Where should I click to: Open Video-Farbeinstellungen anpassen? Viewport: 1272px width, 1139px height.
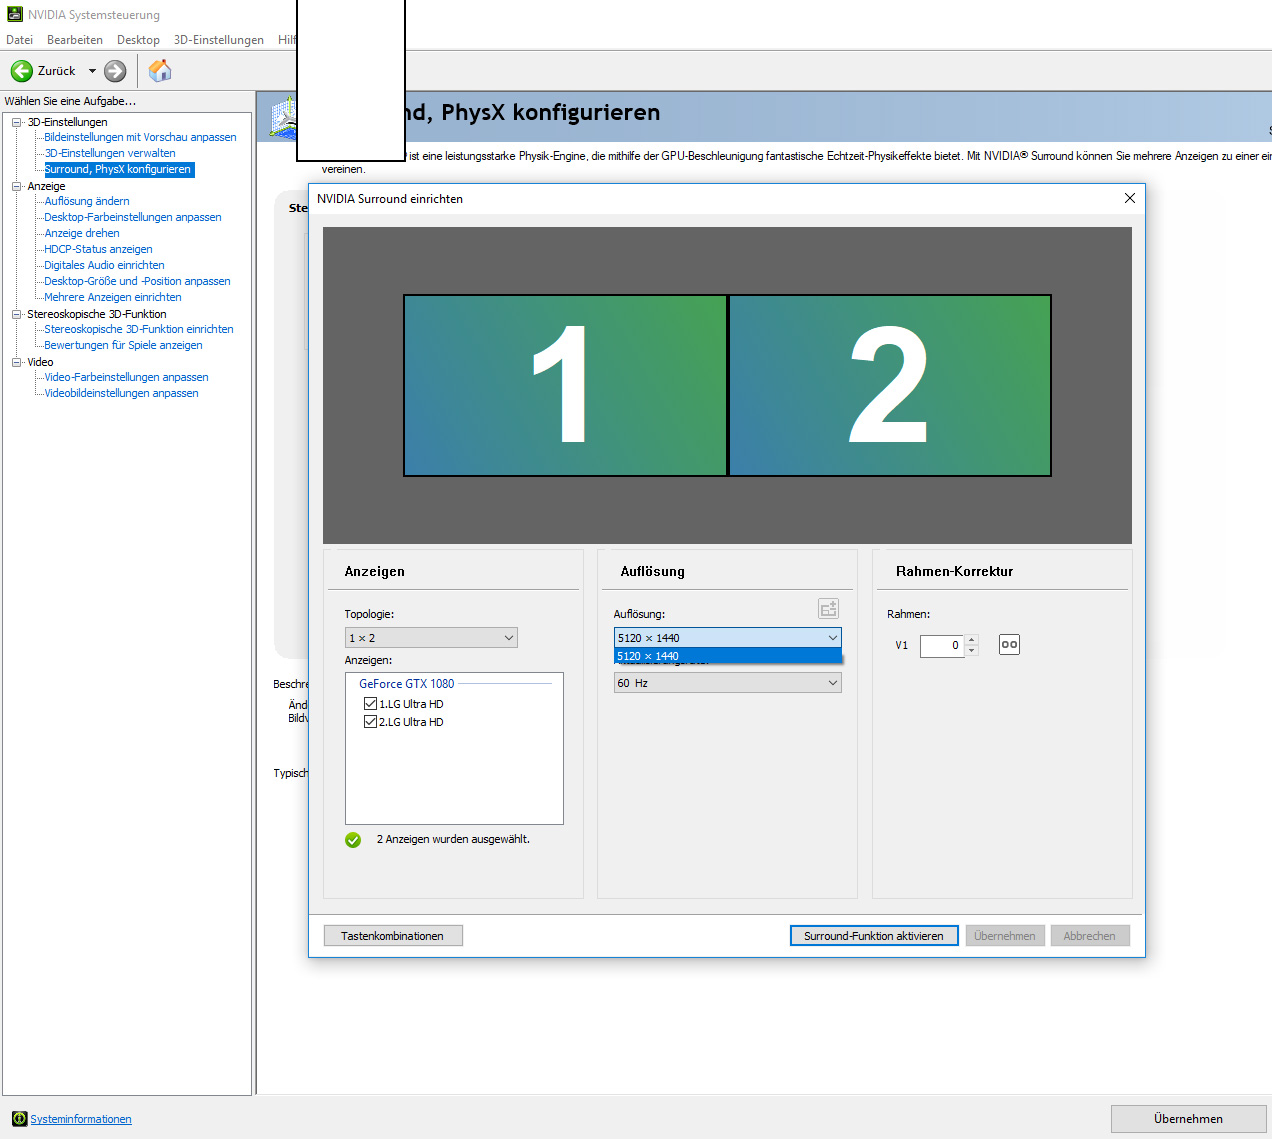[126, 377]
